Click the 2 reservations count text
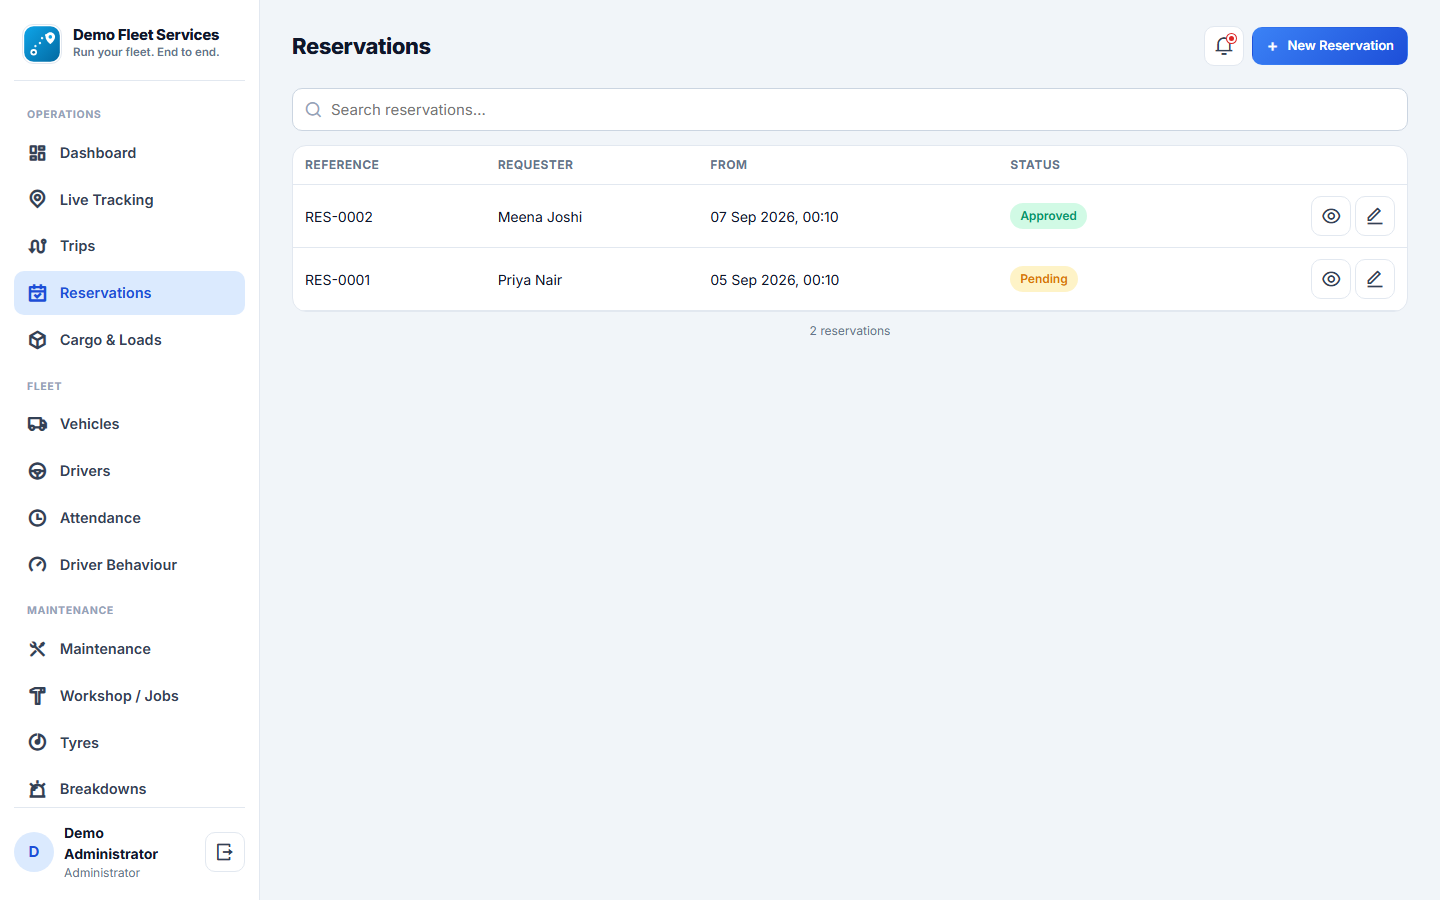 (x=850, y=331)
